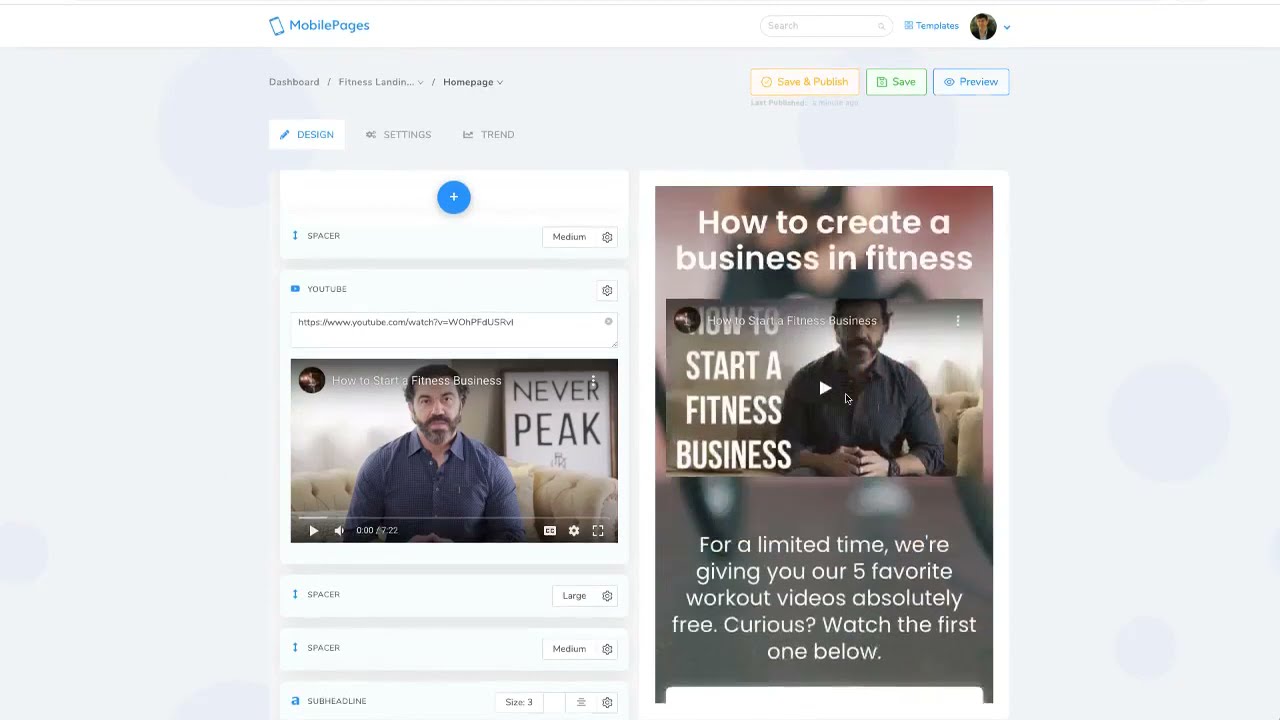
Task: Go to Dashboard breadcrumb
Action: point(294,82)
